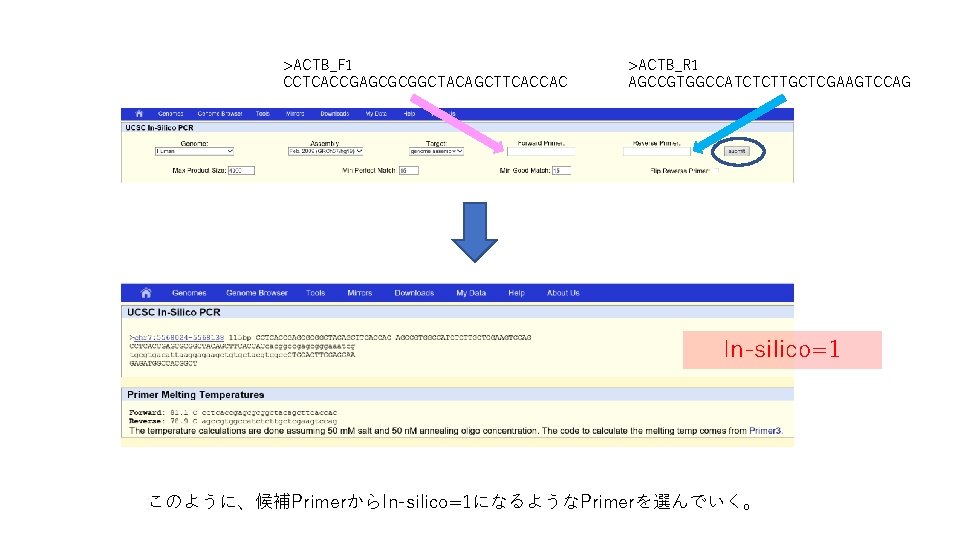Click the Forward Primer input field
This screenshot has width=960, height=540.
541,151
